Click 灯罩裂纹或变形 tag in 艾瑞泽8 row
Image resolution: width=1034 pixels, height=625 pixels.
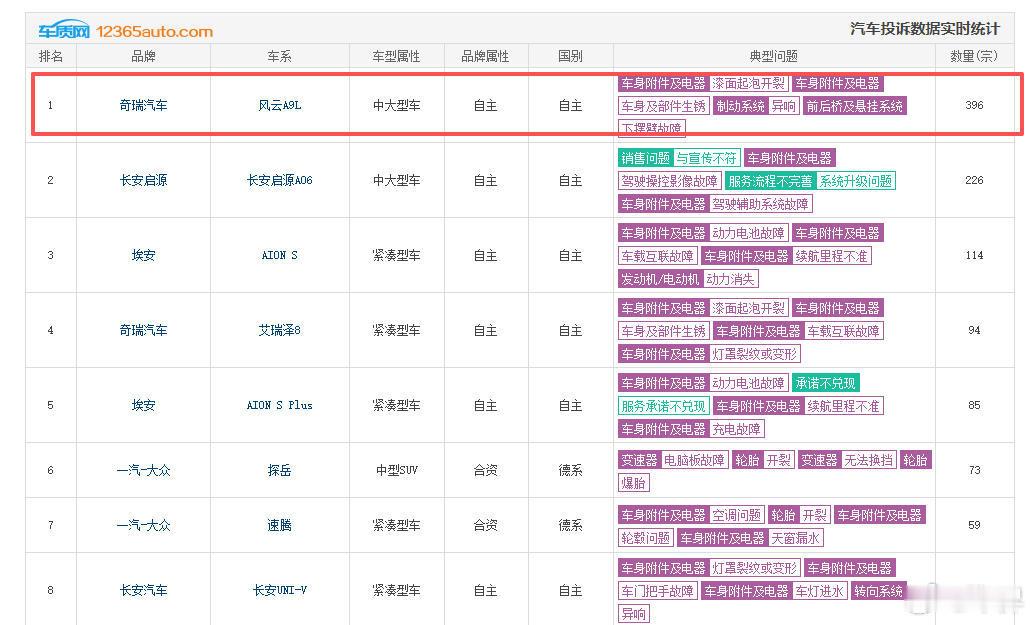(754, 354)
